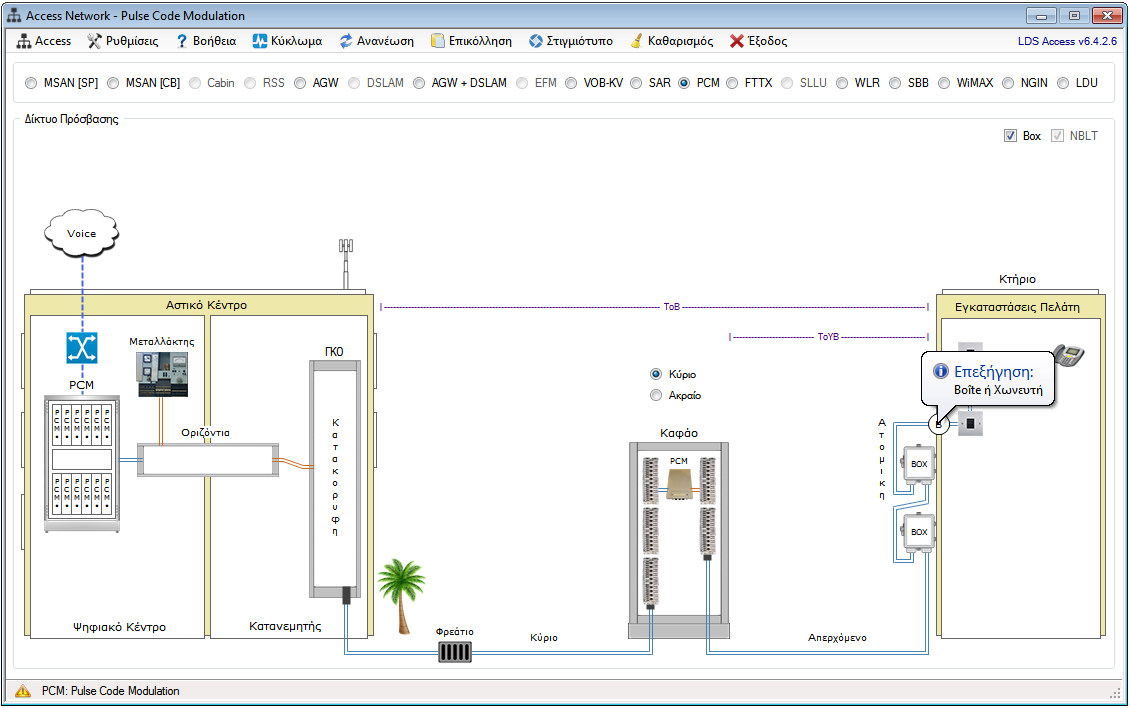The width and height of the screenshot is (1130, 708).
Task: Click the Οριζόντια horizontal distributor block
Action: (206, 461)
